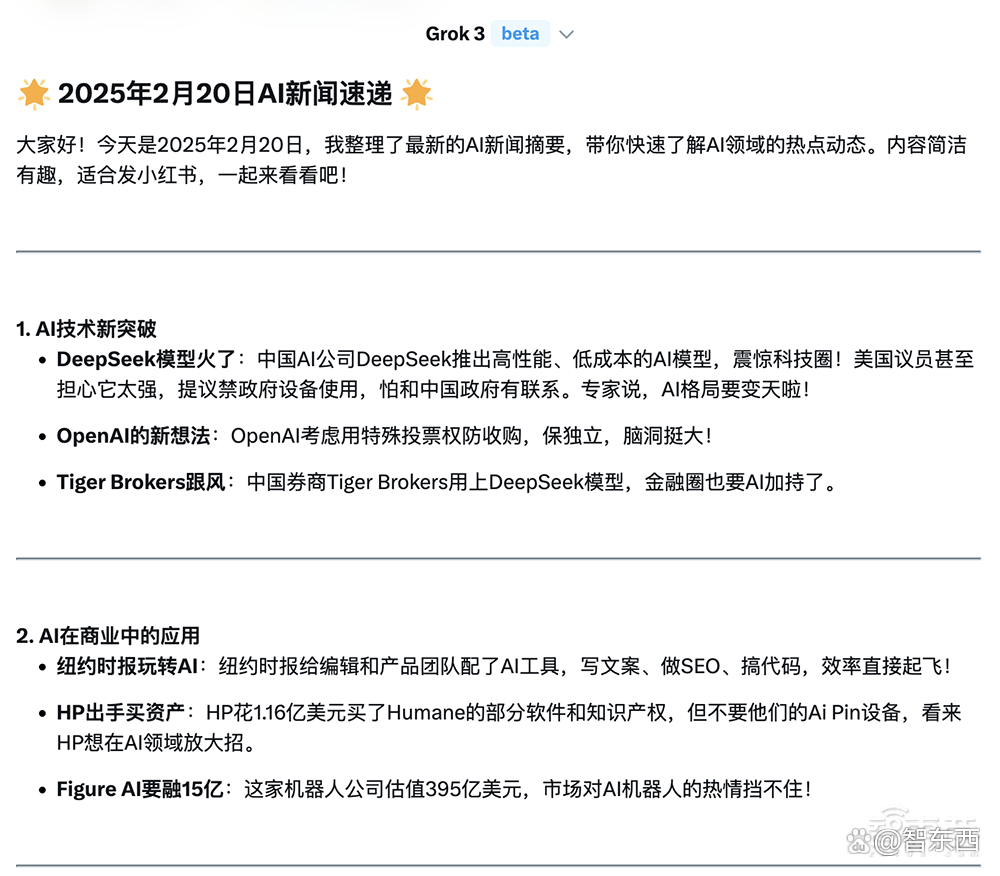Click the intro text starting 大家好

(x=491, y=160)
